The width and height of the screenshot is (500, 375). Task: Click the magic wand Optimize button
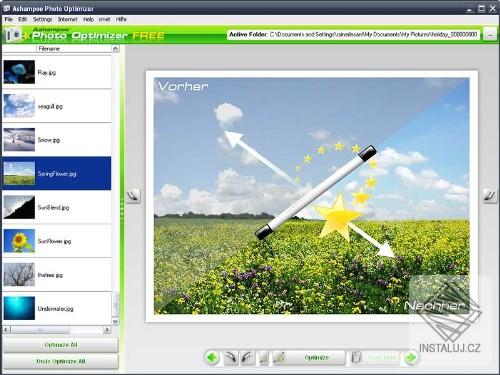point(309,358)
